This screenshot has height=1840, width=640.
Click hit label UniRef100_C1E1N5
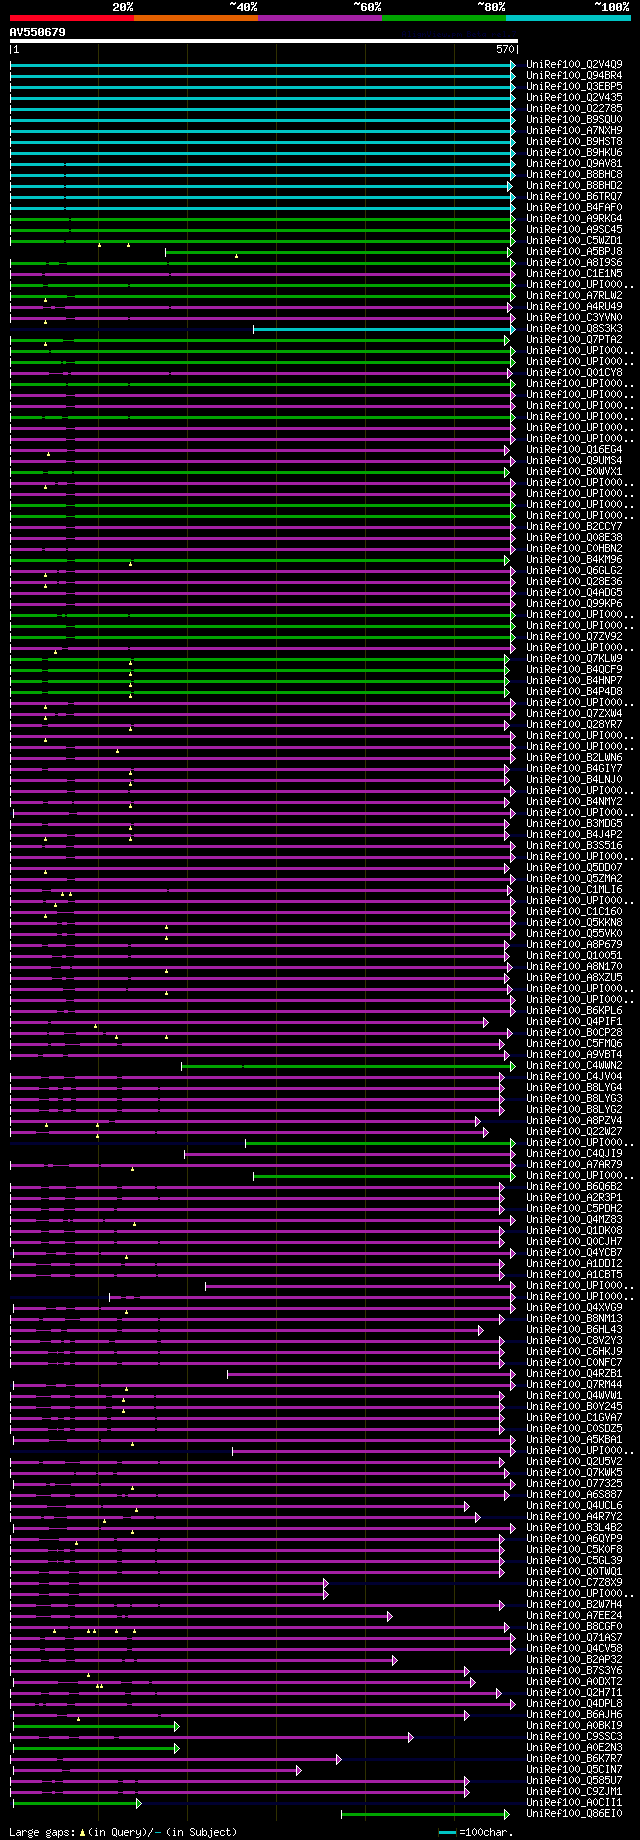click(x=574, y=273)
